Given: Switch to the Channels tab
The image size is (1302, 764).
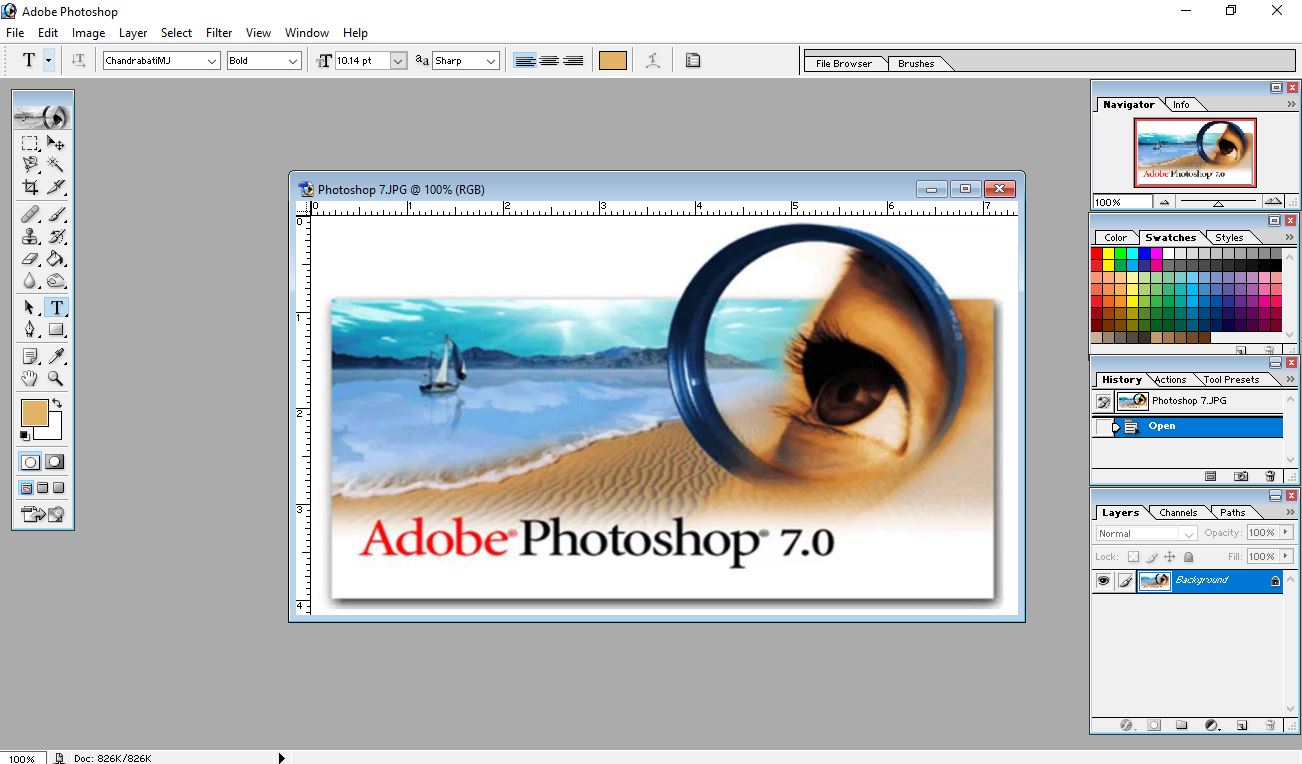Looking at the screenshot, I should click(1178, 513).
